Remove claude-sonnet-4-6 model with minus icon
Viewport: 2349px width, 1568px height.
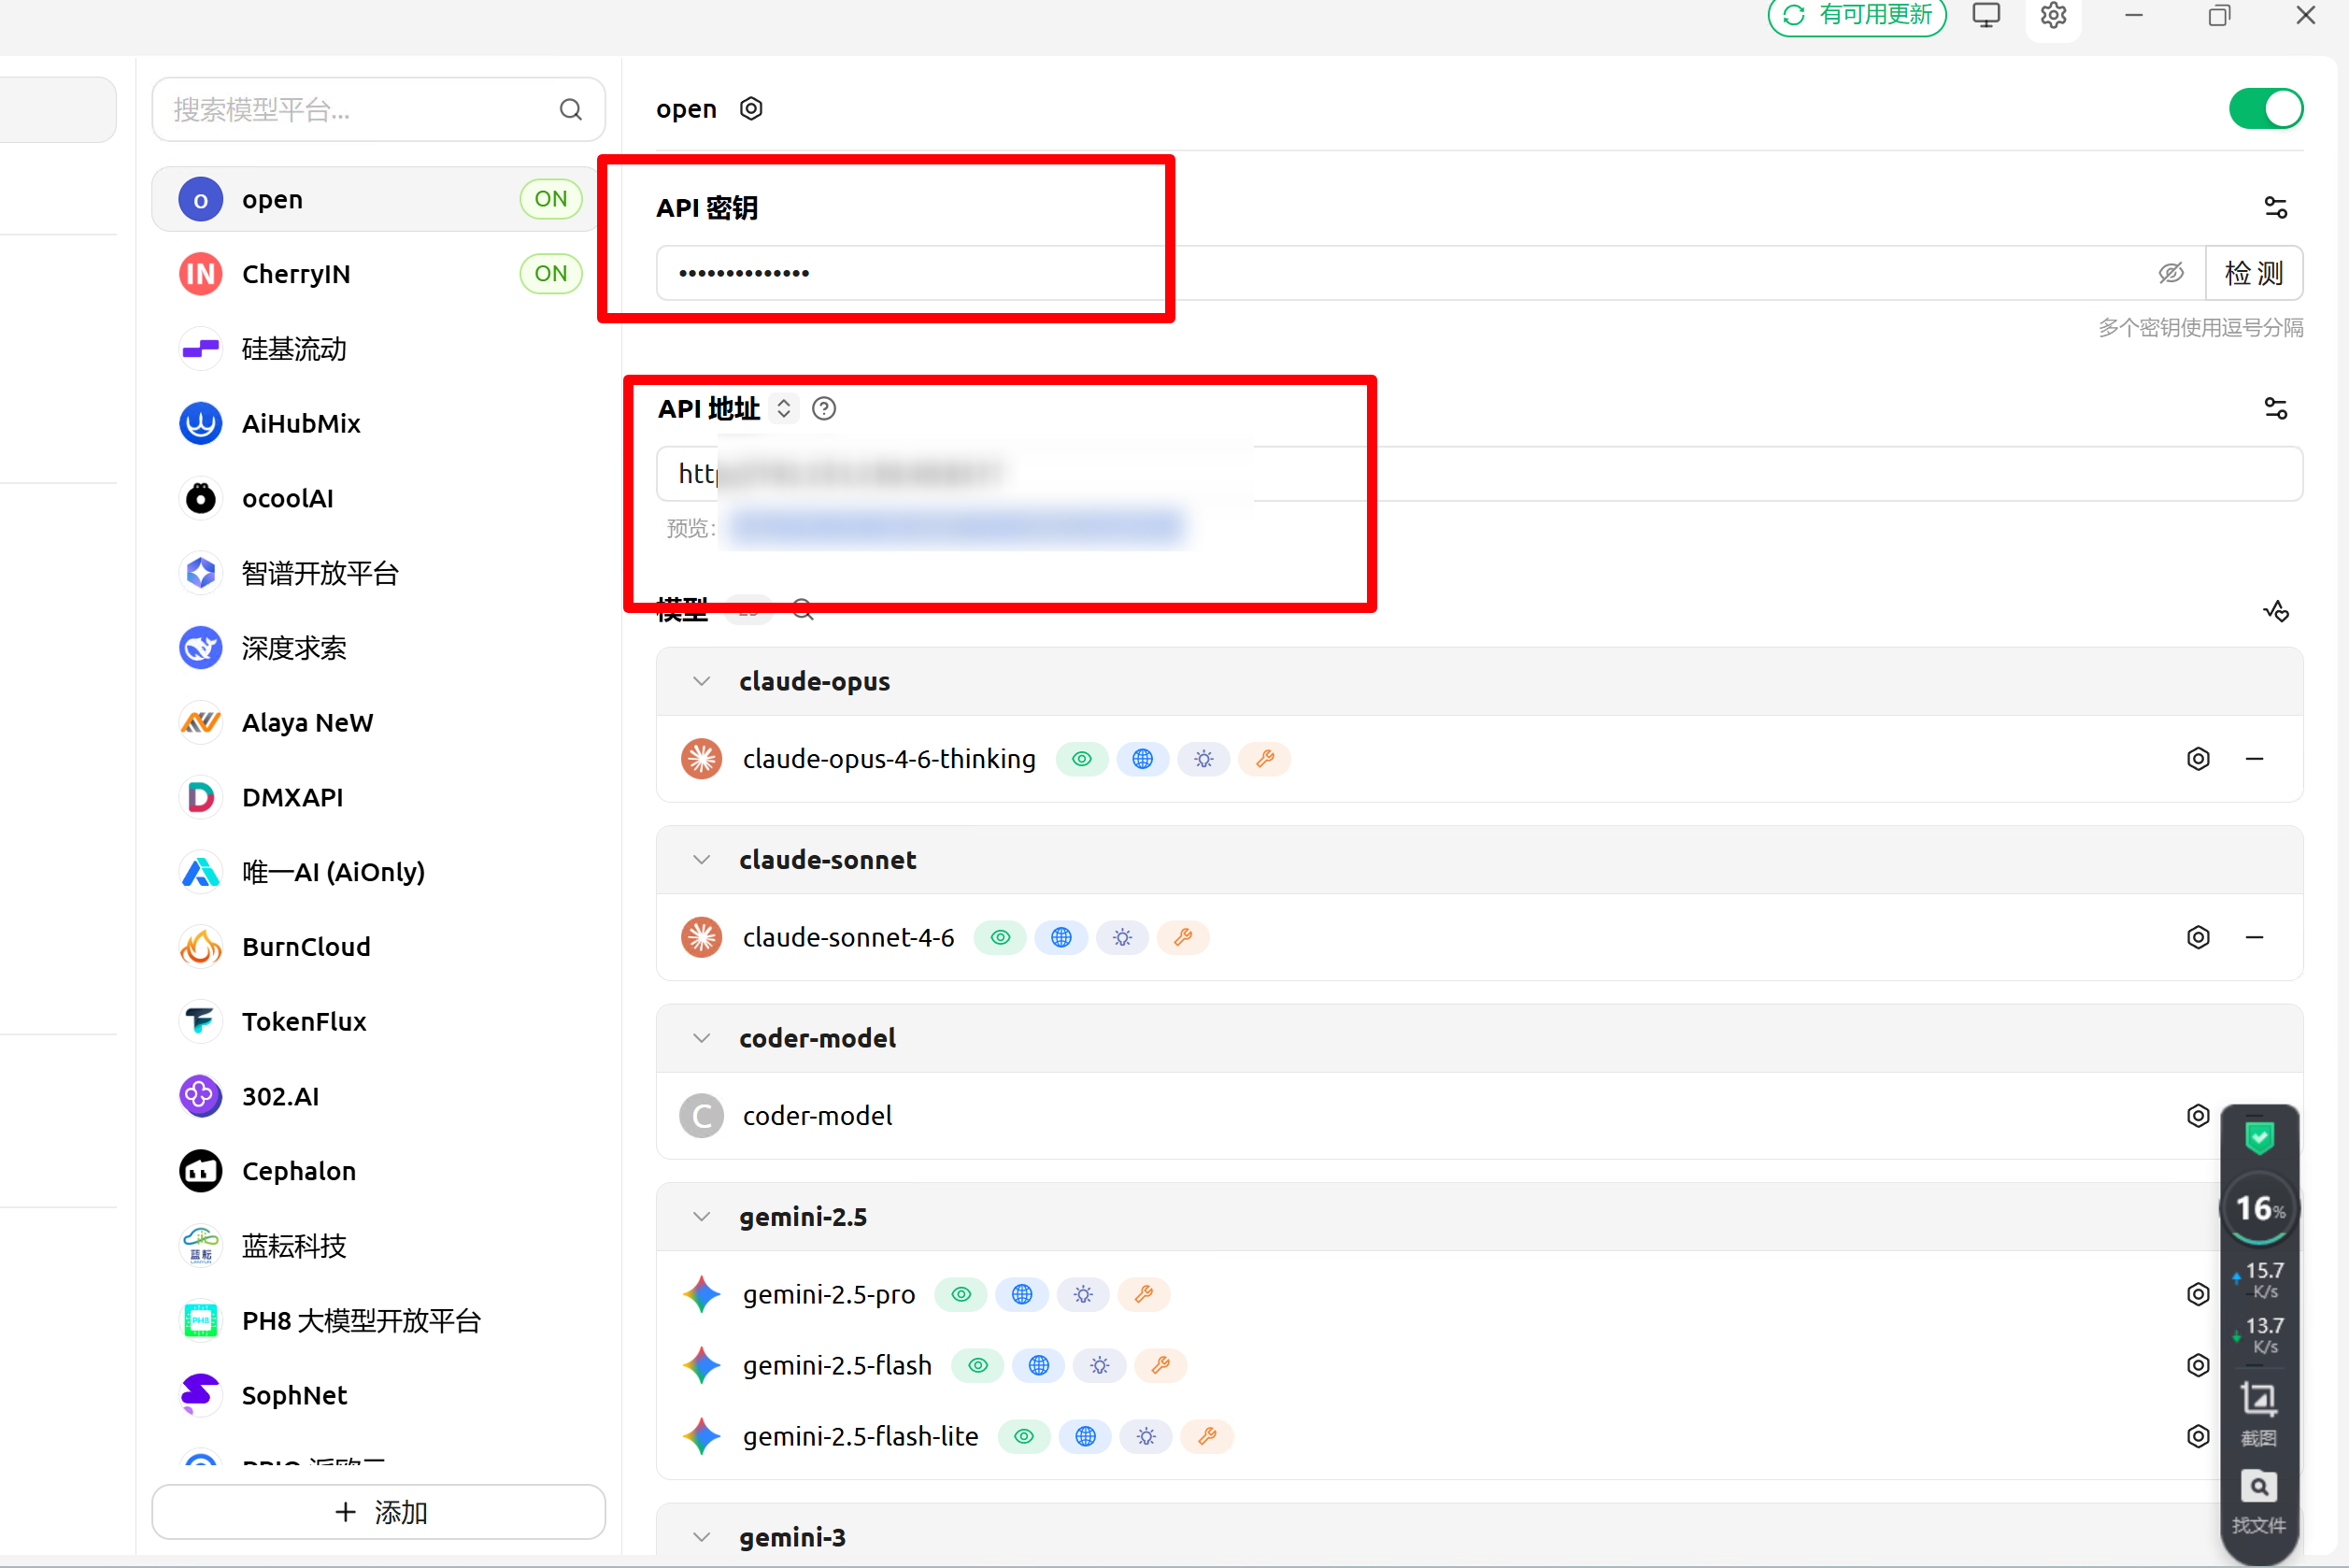pos(2254,937)
